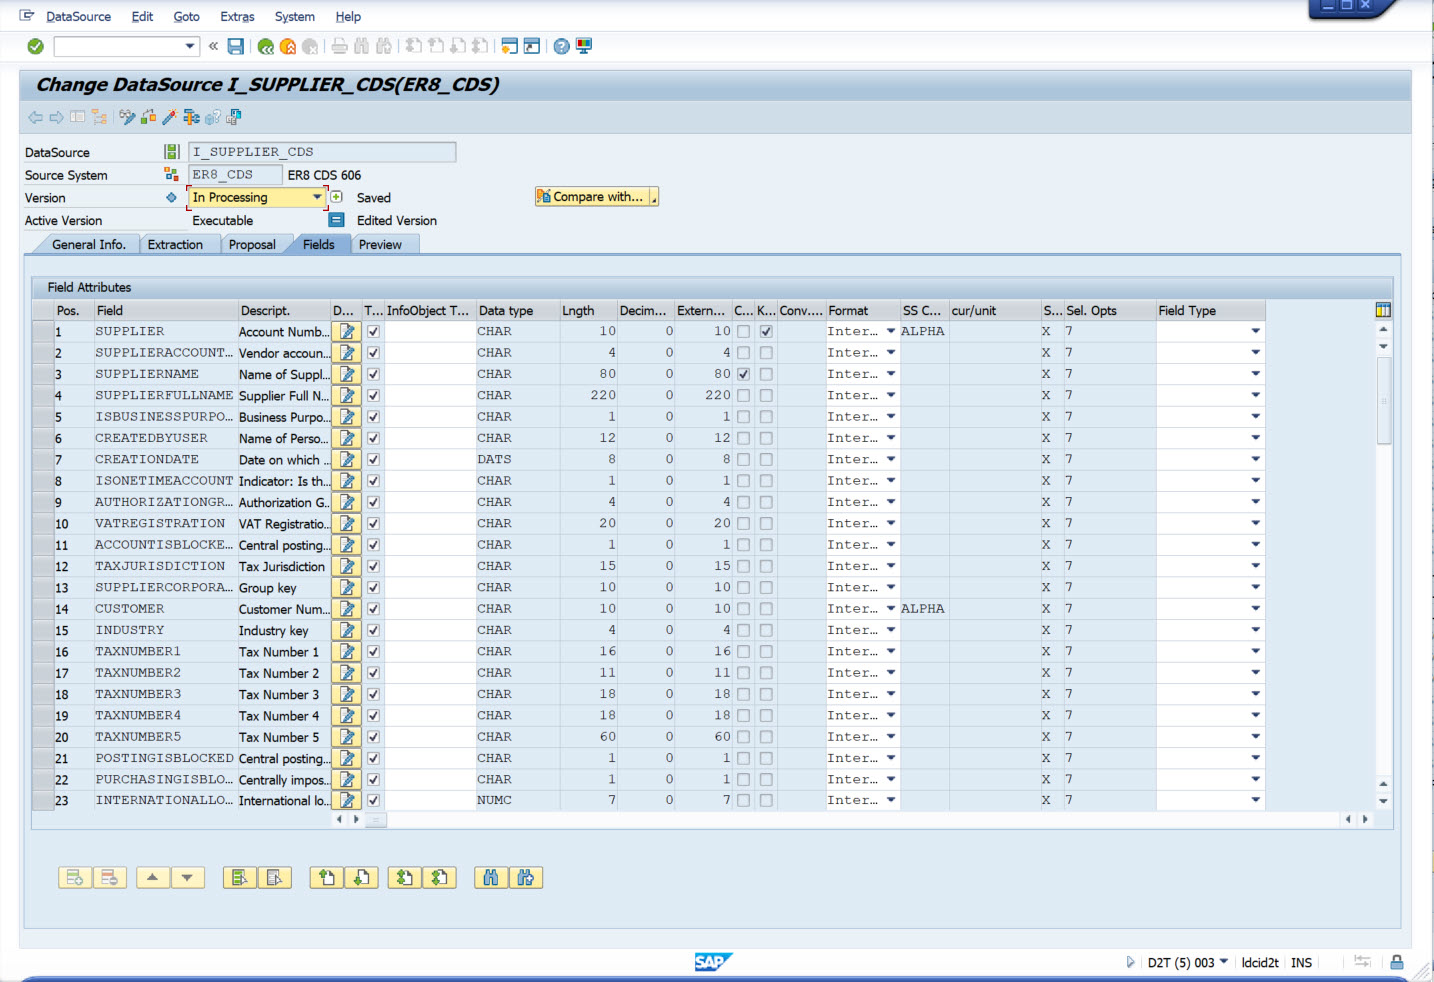
Task: Click the last application toolbar icon
Action: (x=234, y=117)
